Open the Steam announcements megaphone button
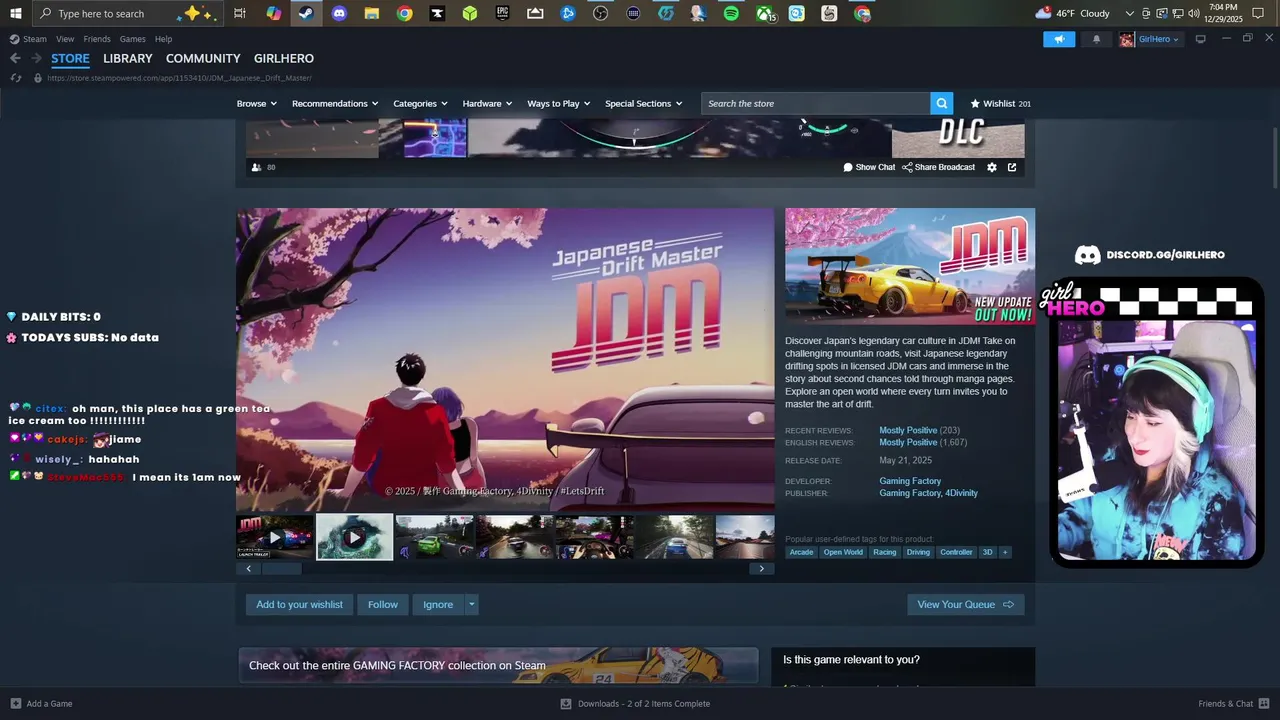 pos(1059,39)
